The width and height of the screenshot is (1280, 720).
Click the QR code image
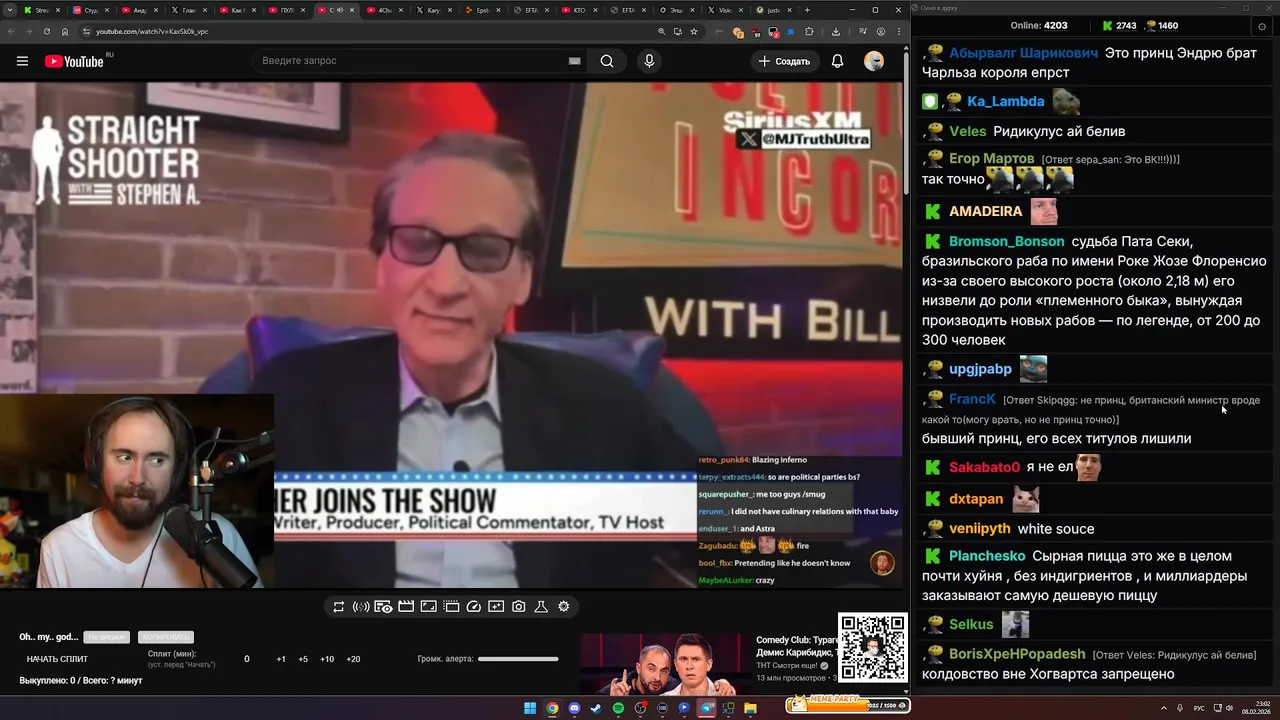(872, 647)
